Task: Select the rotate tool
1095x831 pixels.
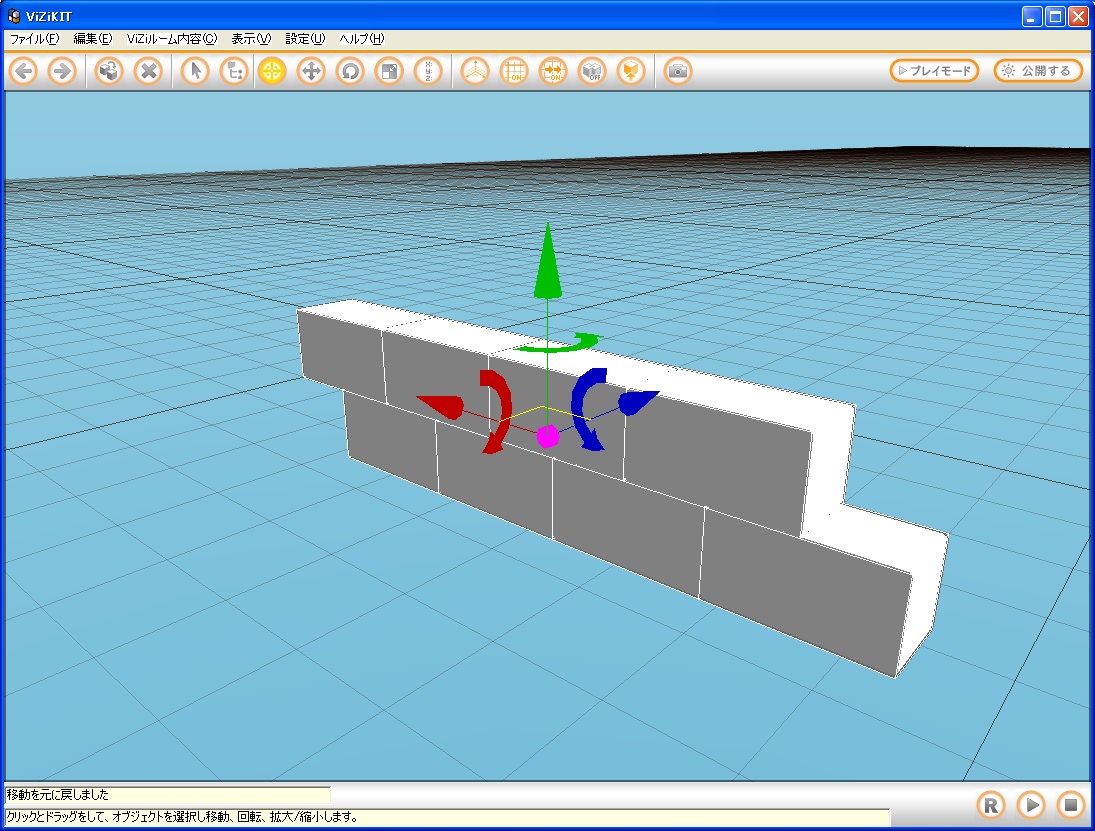Action: pyautogui.click(x=350, y=71)
